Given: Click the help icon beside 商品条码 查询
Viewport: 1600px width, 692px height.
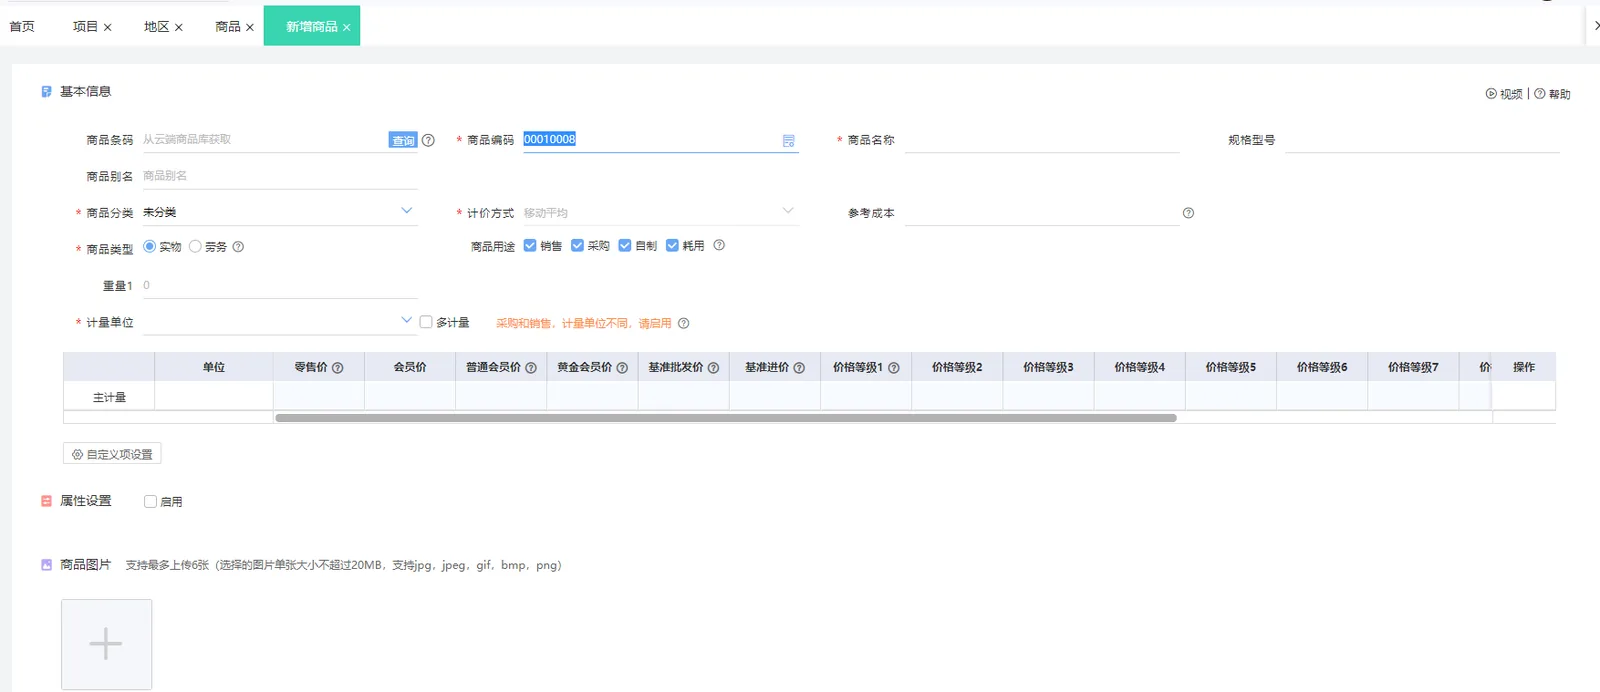Looking at the screenshot, I should point(428,140).
